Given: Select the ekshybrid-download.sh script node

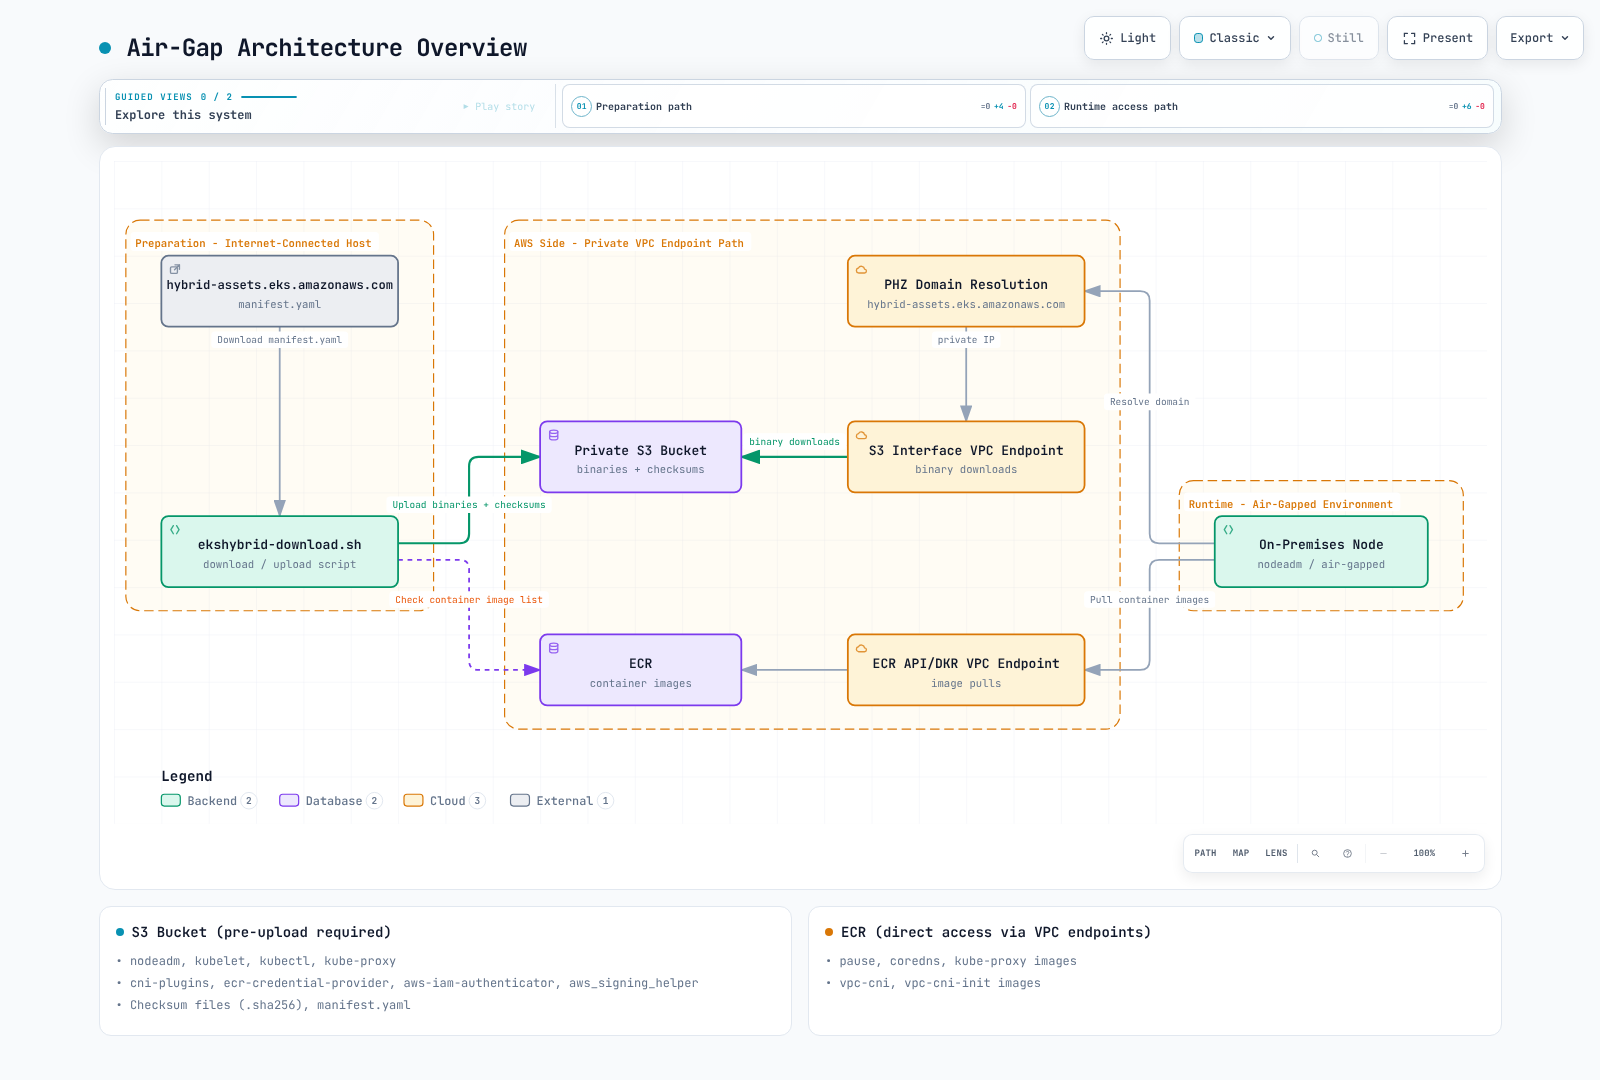Looking at the screenshot, I should pyautogui.click(x=280, y=551).
